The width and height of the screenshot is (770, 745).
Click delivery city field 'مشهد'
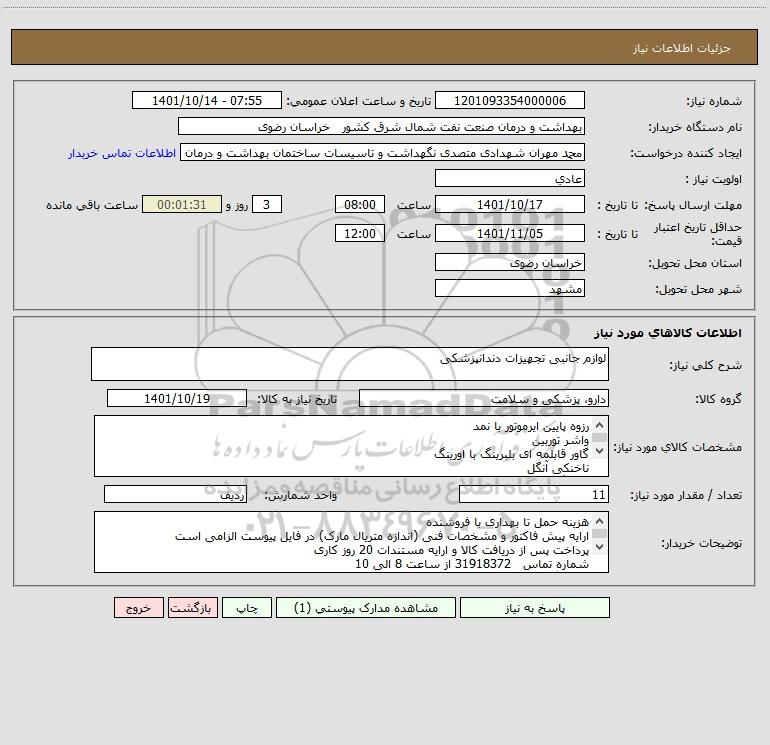510,288
